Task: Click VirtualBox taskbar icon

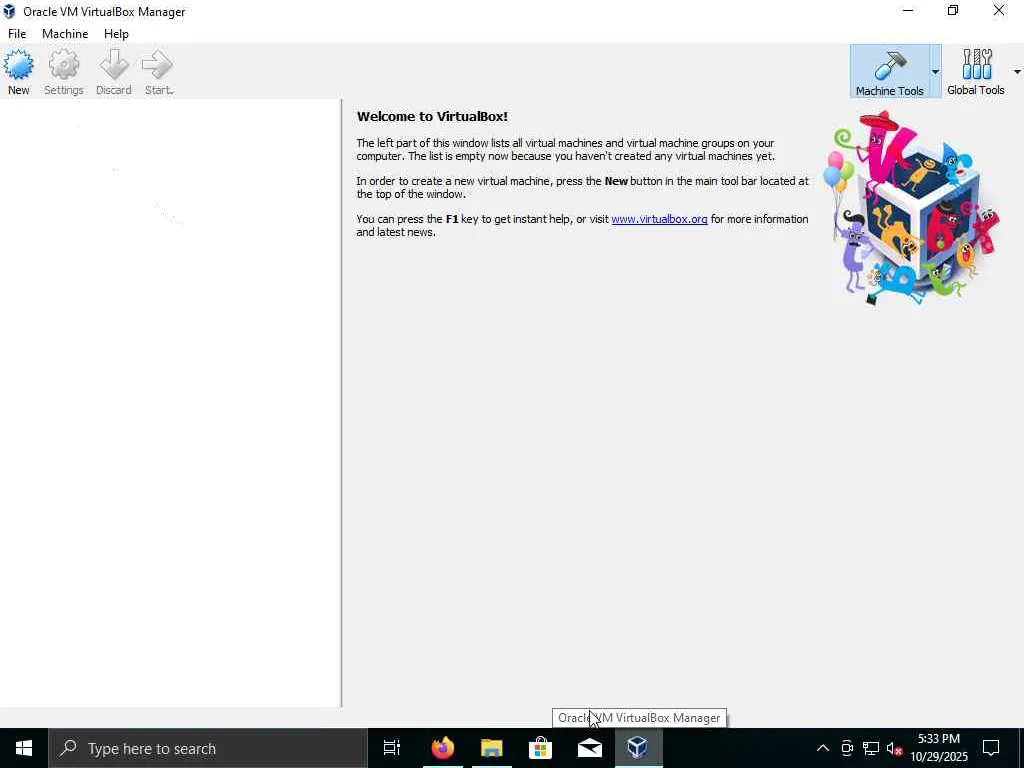Action: [638, 748]
